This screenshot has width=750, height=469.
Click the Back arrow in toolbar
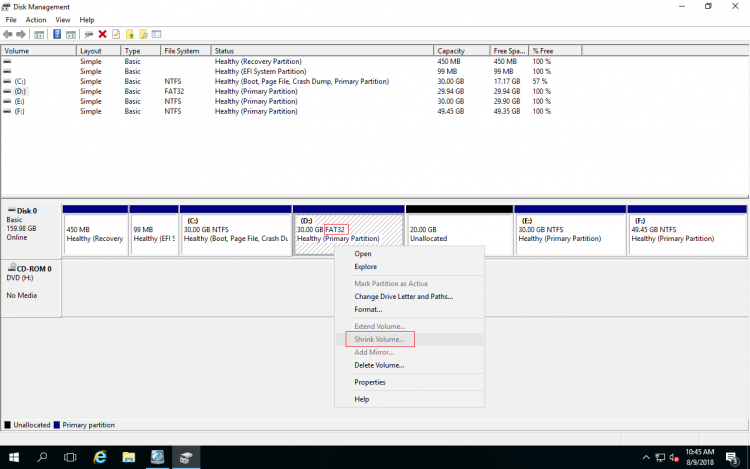click(x=8, y=34)
